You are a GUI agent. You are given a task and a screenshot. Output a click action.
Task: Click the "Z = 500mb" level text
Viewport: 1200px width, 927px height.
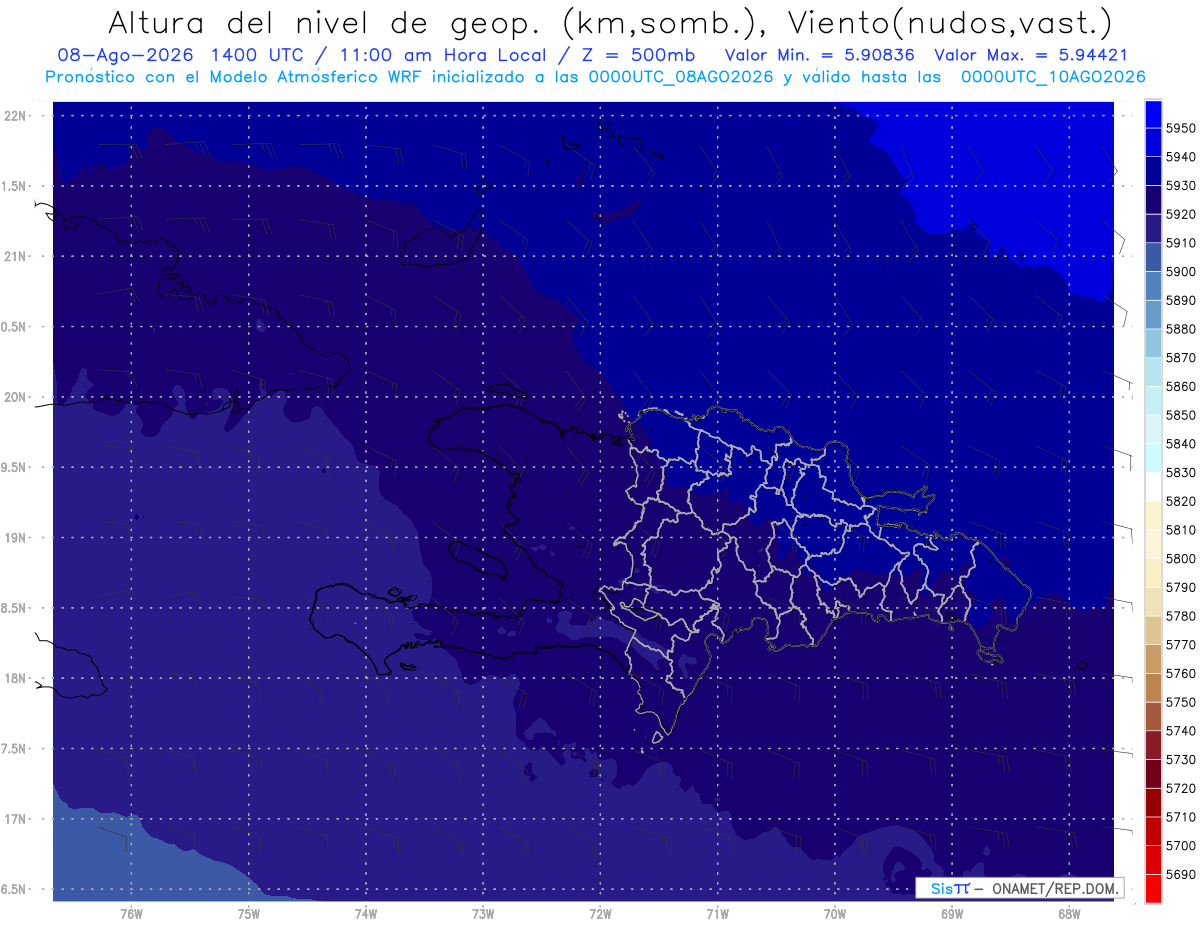[x=638, y=55]
